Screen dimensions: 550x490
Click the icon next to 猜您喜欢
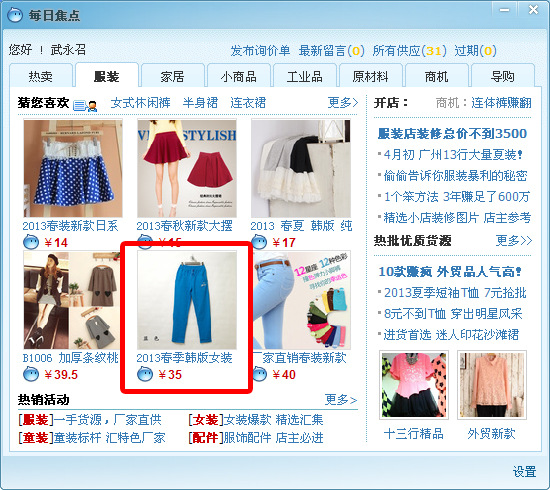coord(85,105)
